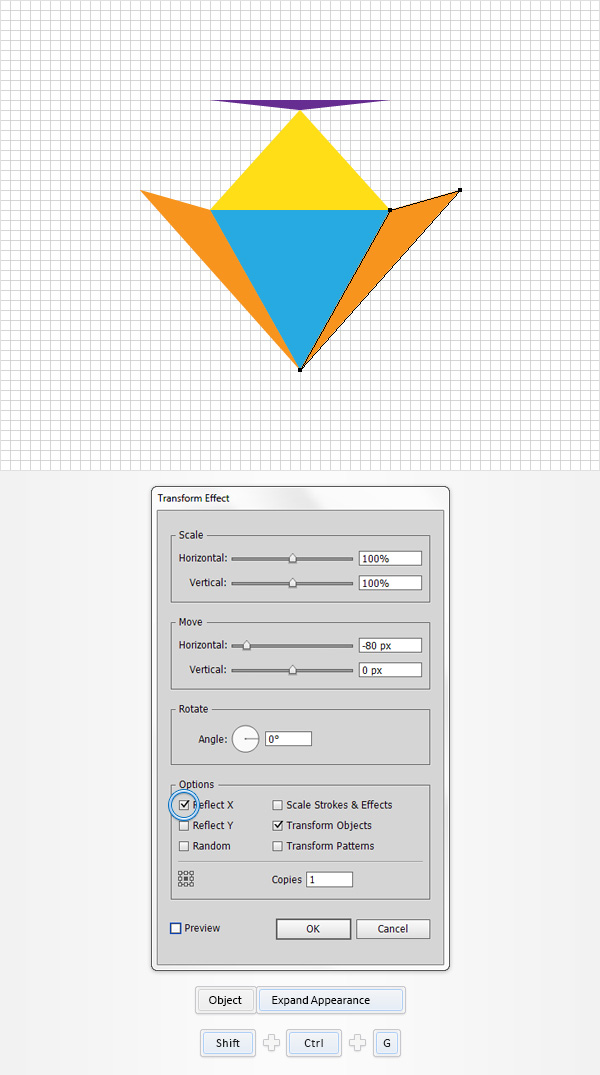Open the Object menu
This screenshot has width=600, height=1075.
(226, 1000)
